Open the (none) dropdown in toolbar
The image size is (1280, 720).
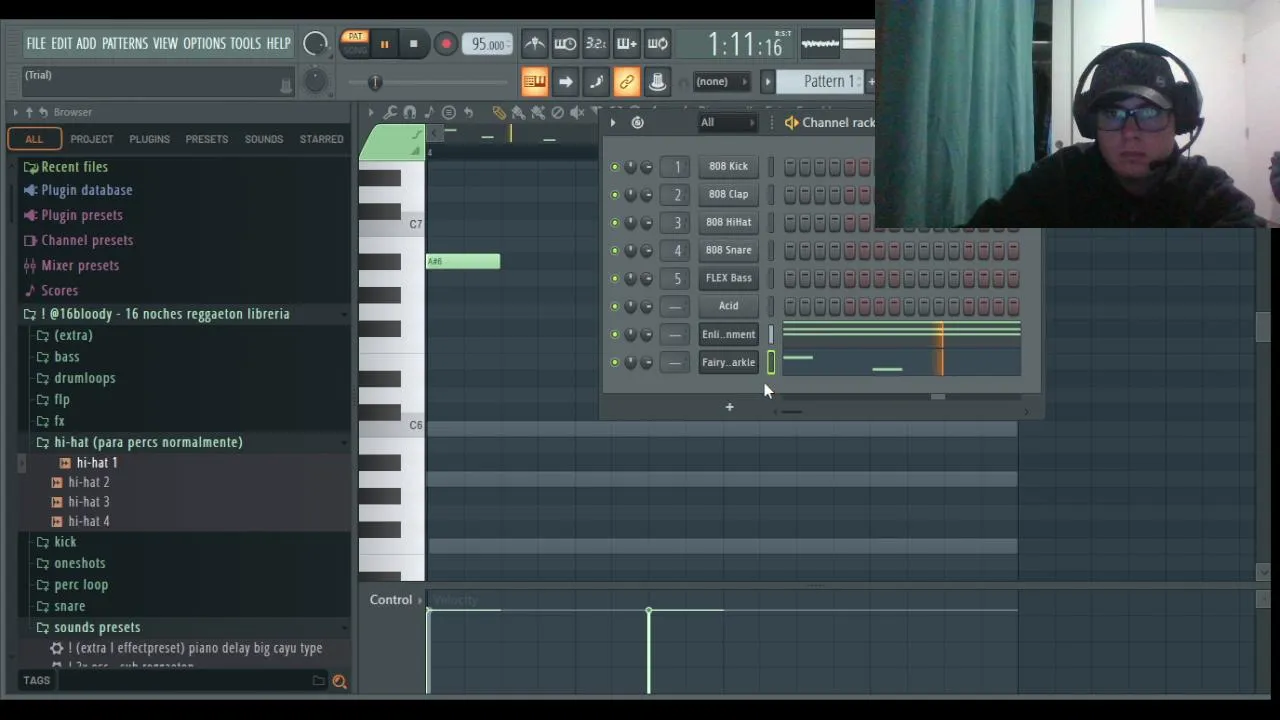tap(723, 82)
